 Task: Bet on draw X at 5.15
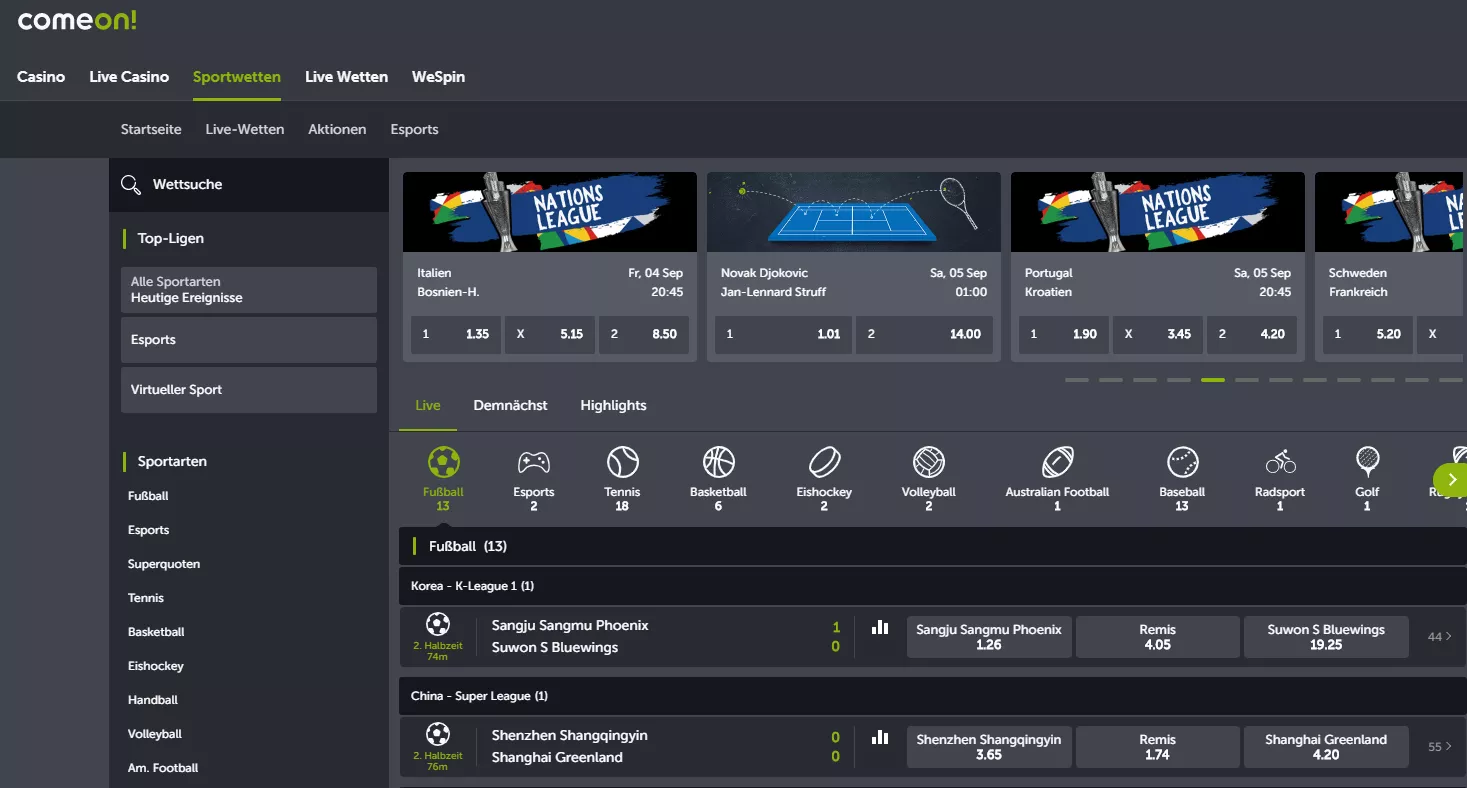pos(550,335)
